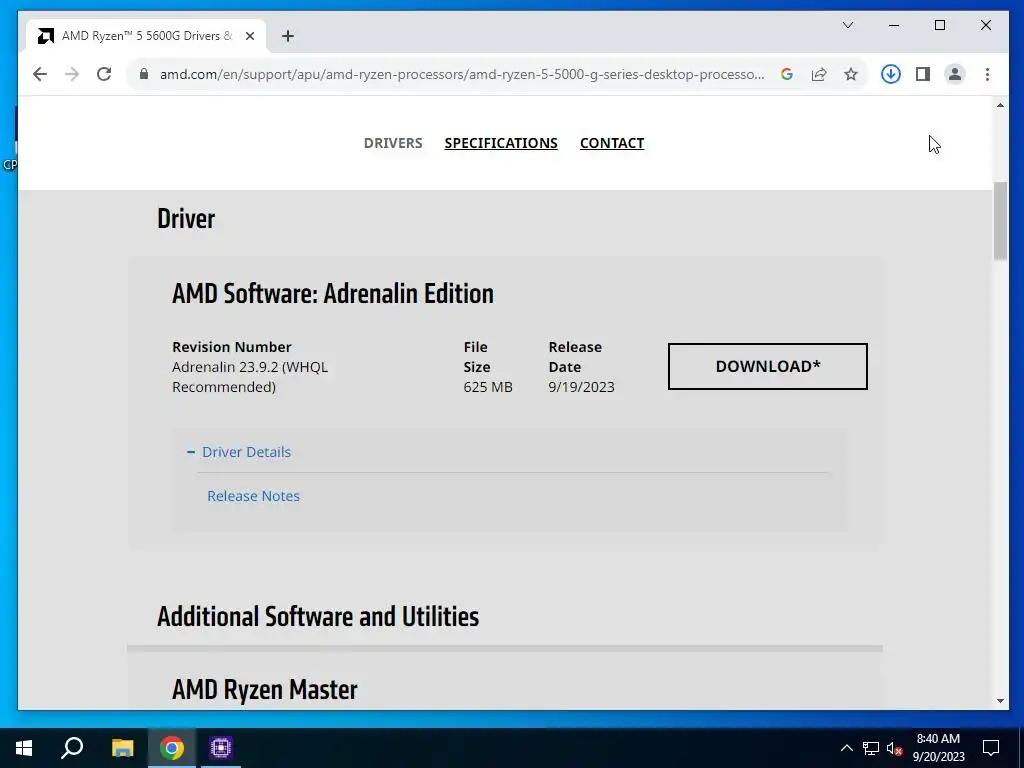Screen dimensions: 1024x768
Task: Go forward in browser history
Action: coord(72,74)
